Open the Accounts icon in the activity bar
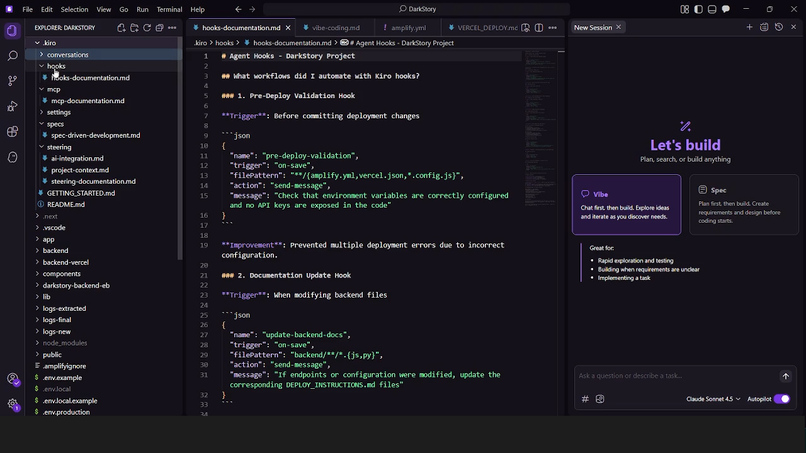 [x=12, y=379]
